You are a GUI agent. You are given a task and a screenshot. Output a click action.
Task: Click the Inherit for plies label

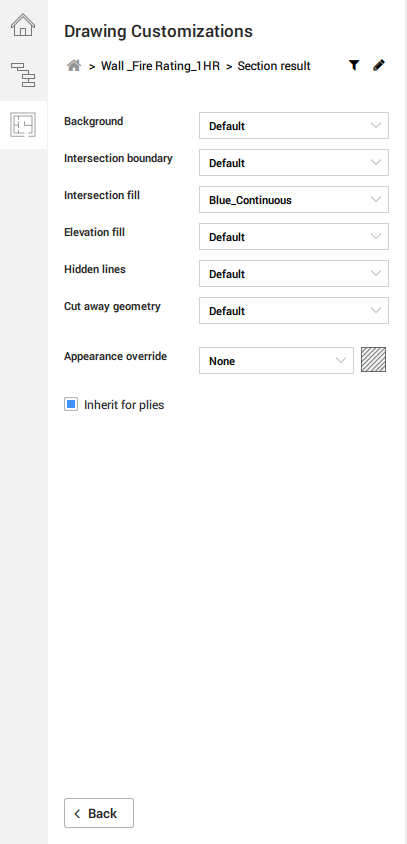124,405
